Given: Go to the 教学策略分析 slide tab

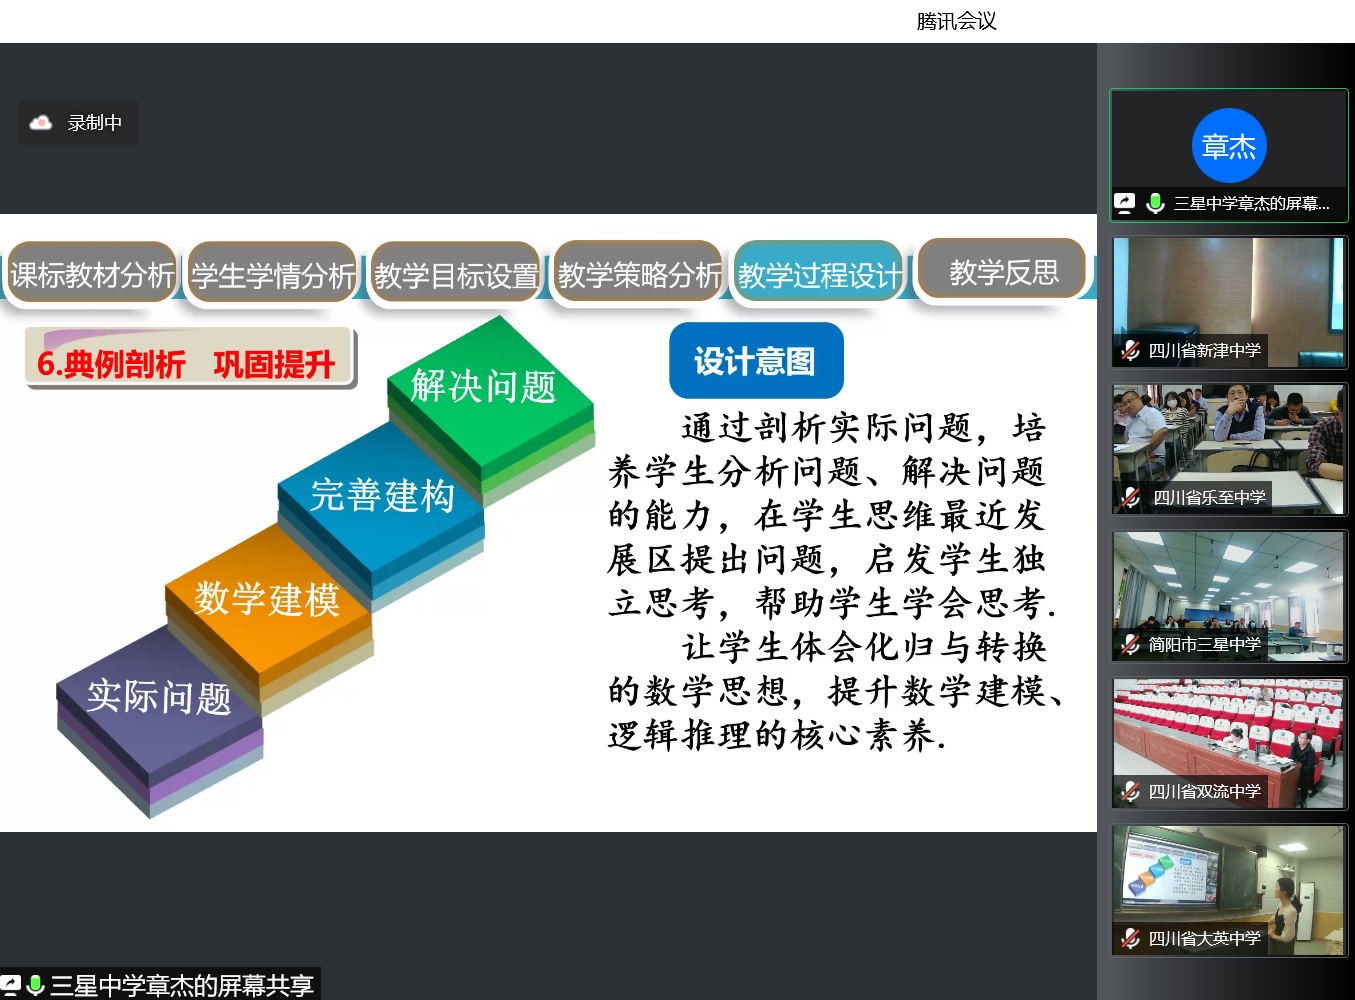Looking at the screenshot, I should [x=639, y=273].
